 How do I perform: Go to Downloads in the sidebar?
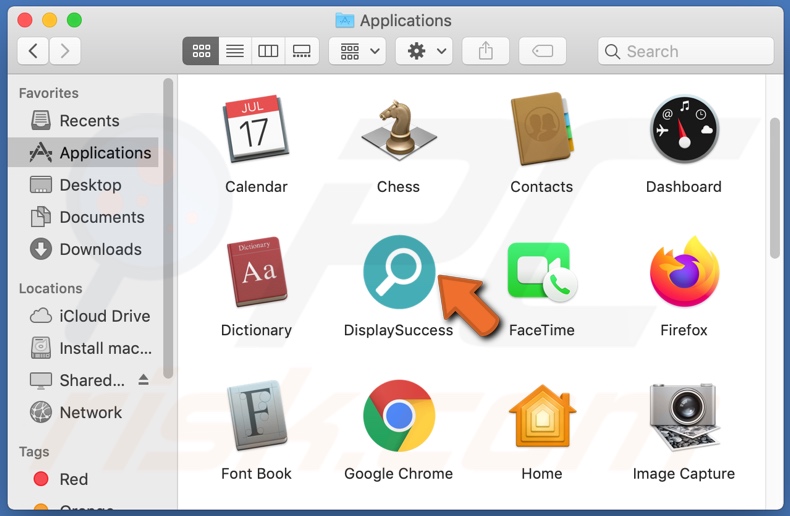[x=100, y=249]
